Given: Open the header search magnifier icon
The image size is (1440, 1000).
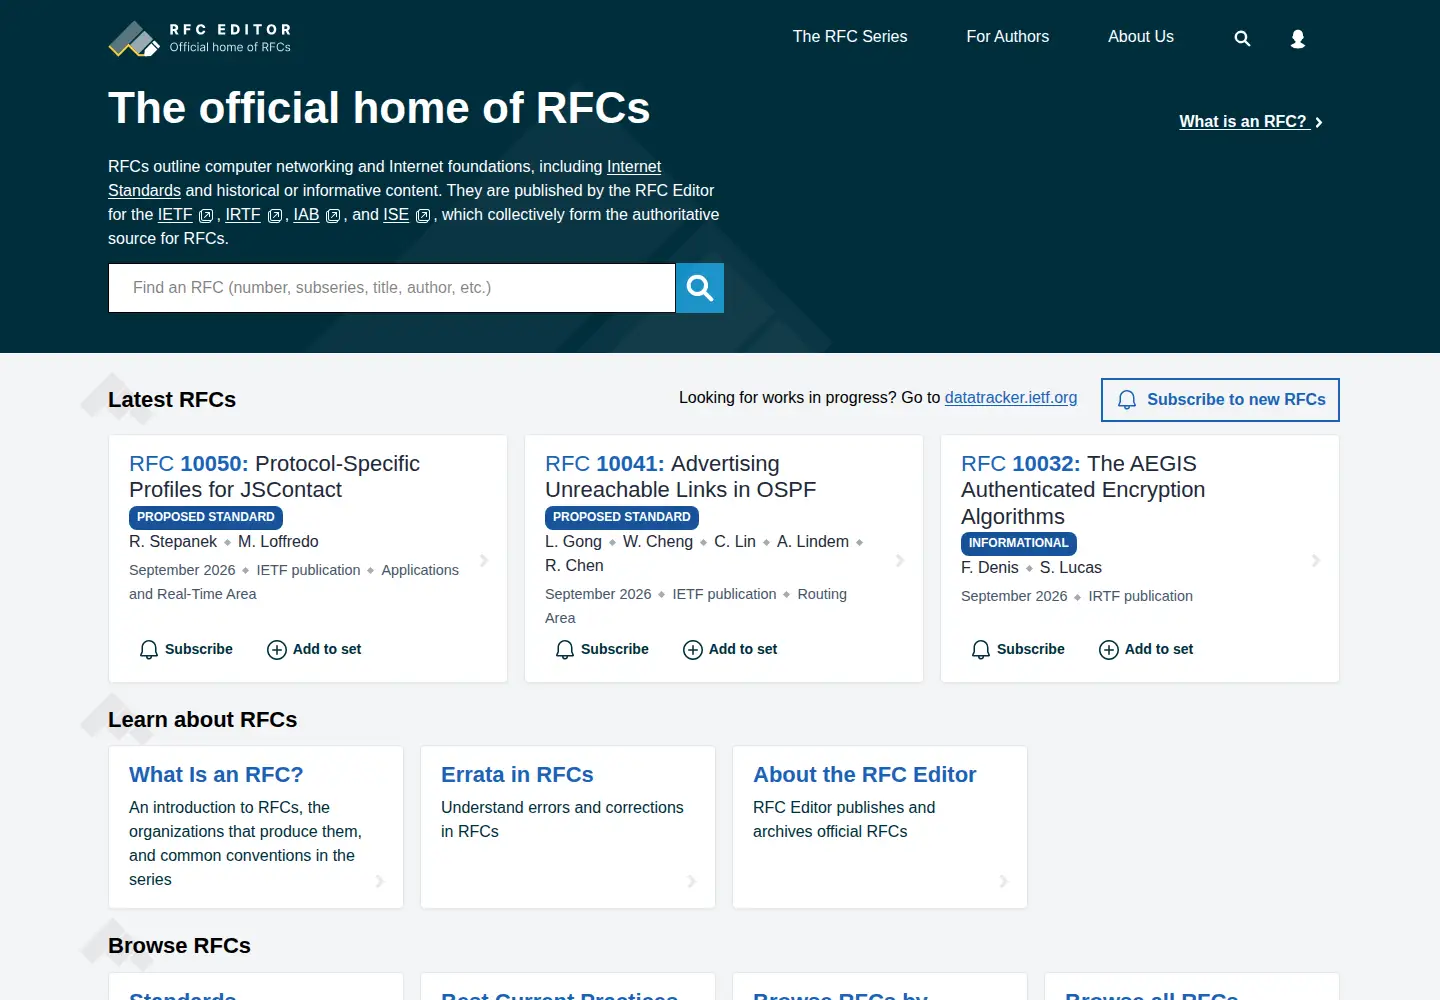Looking at the screenshot, I should [x=1242, y=38].
